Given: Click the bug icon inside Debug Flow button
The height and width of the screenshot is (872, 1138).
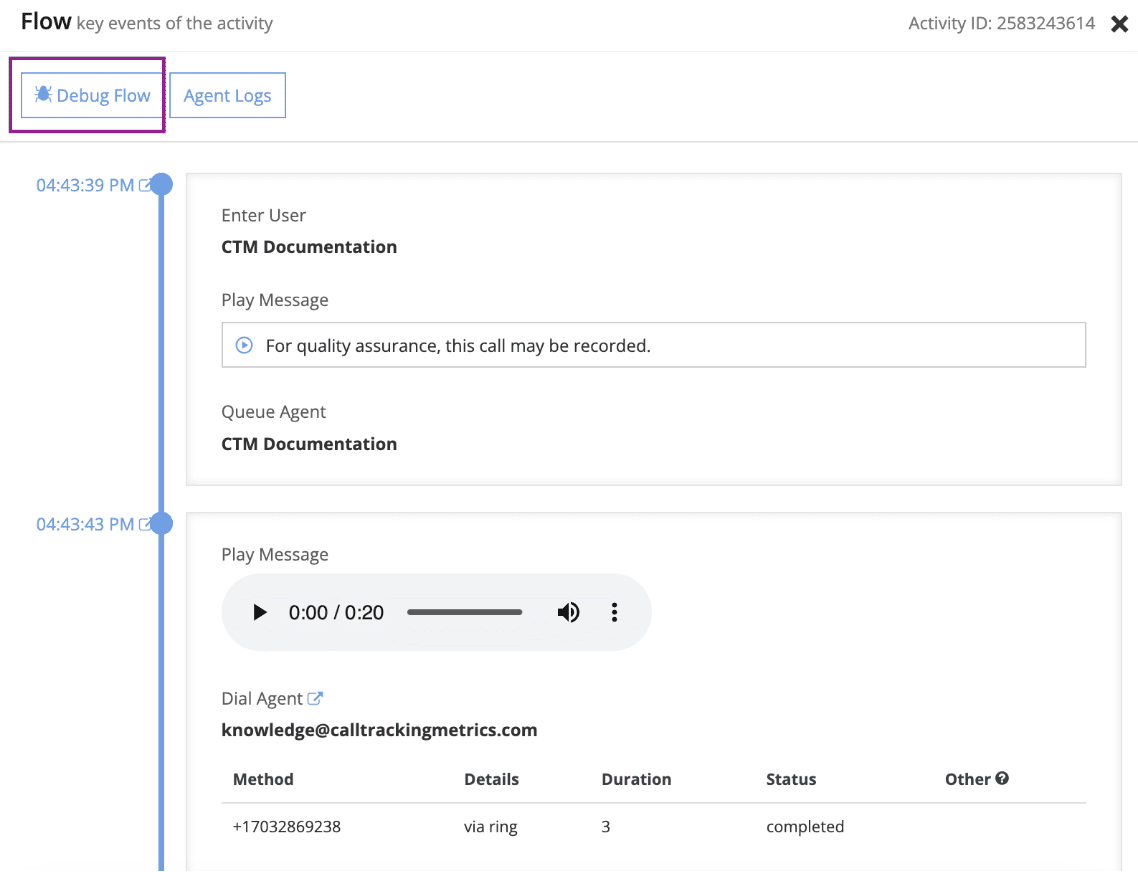Looking at the screenshot, I should pyautogui.click(x=44, y=95).
